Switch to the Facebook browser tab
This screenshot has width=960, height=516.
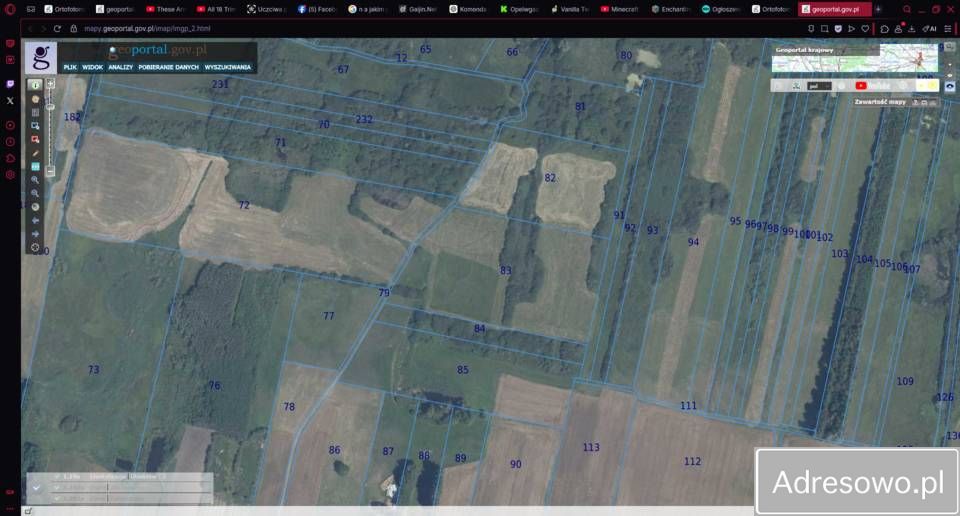(317, 9)
